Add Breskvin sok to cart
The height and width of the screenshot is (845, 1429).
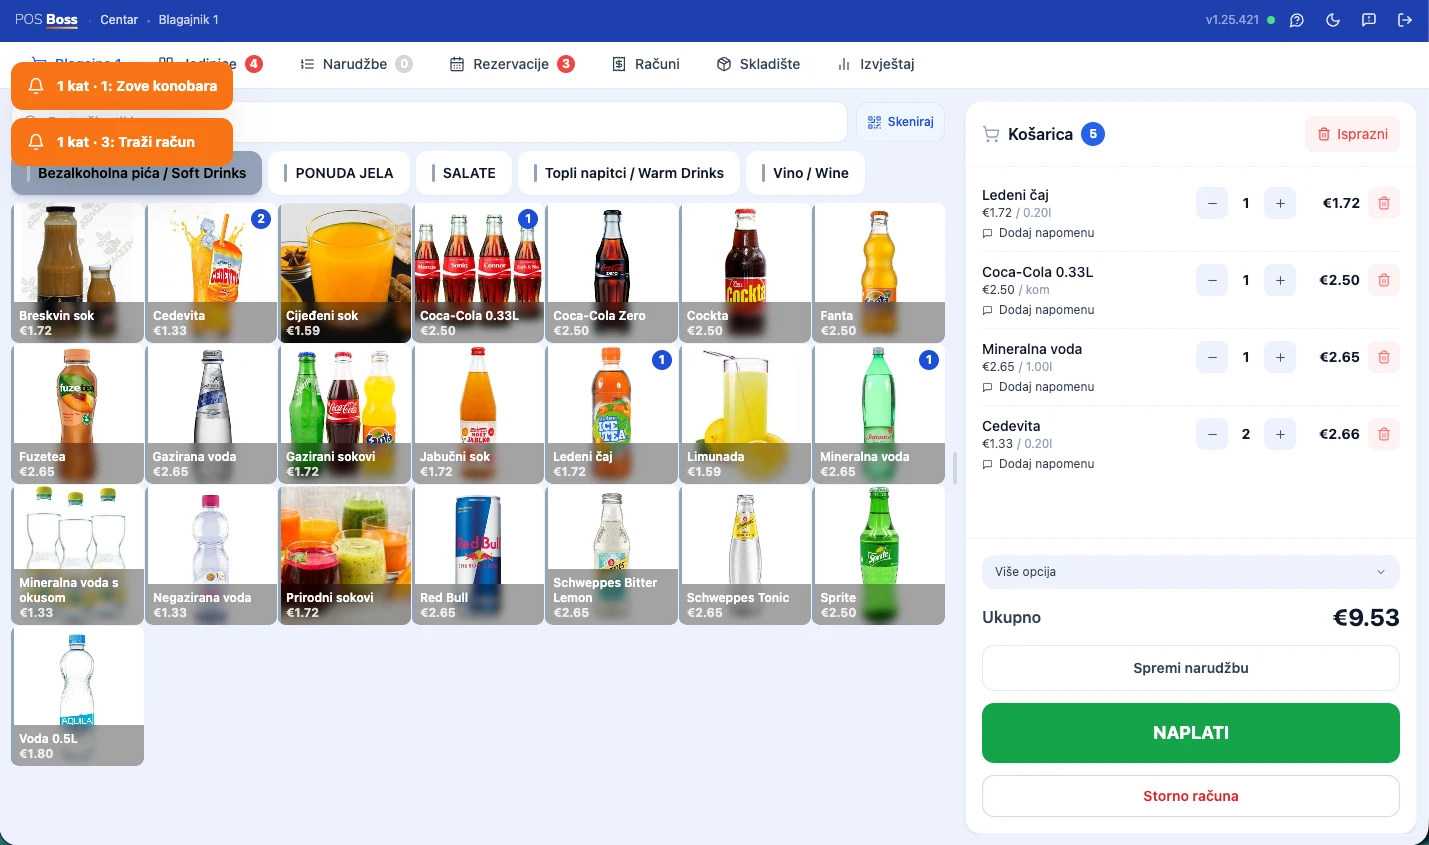[x=78, y=273]
